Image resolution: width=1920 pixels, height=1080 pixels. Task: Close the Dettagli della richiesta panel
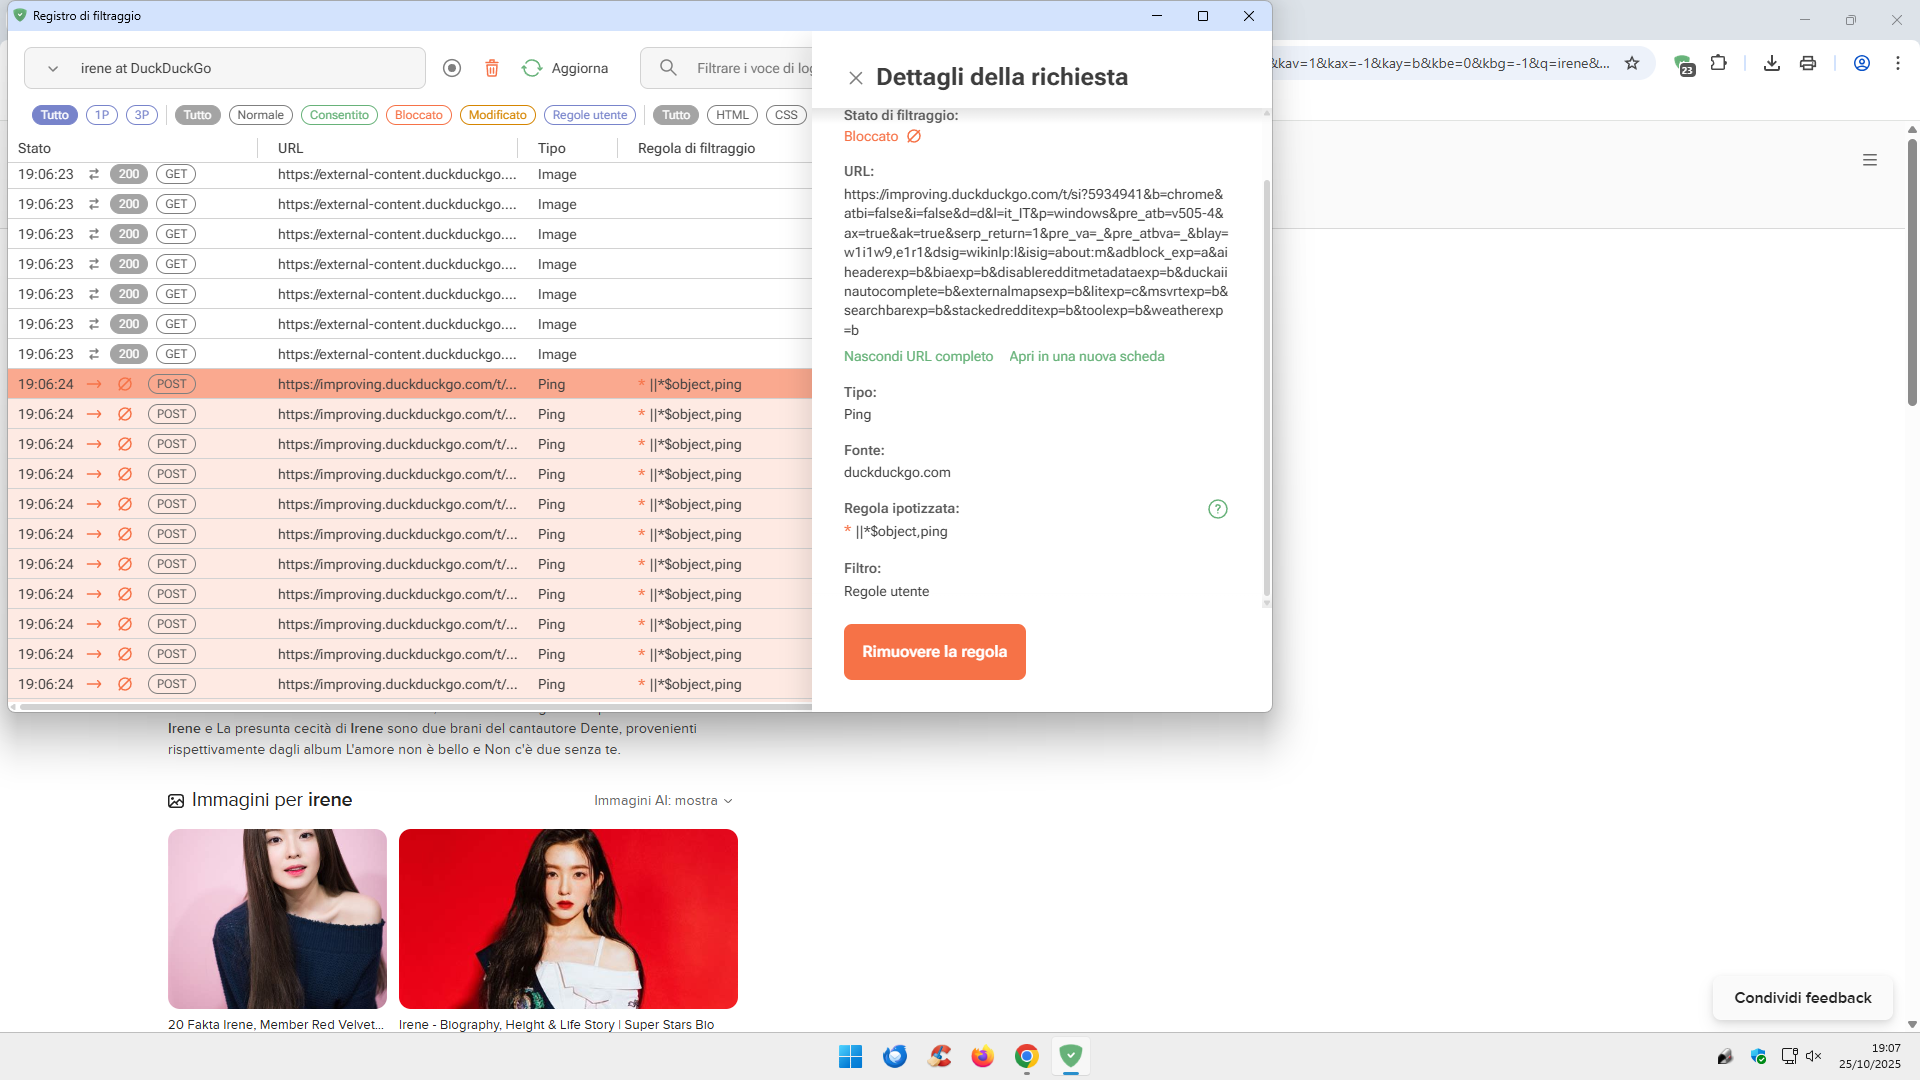(x=855, y=78)
